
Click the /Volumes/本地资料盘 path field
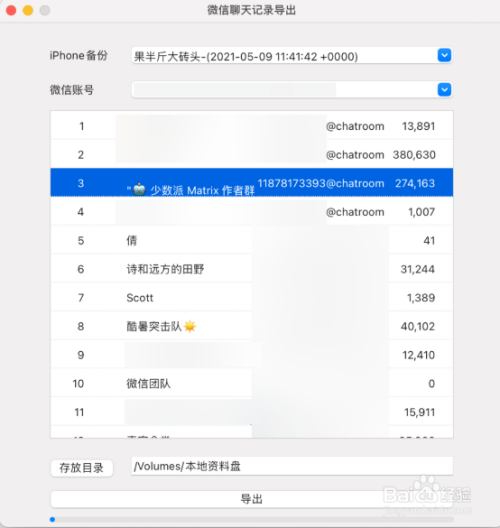tap(292, 466)
